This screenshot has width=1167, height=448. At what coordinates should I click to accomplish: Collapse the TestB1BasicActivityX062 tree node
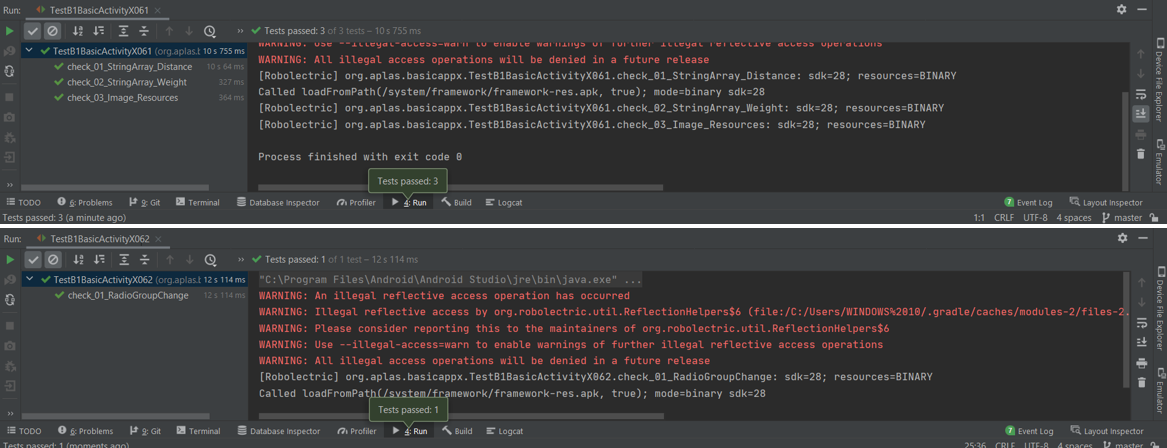click(31, 280)
